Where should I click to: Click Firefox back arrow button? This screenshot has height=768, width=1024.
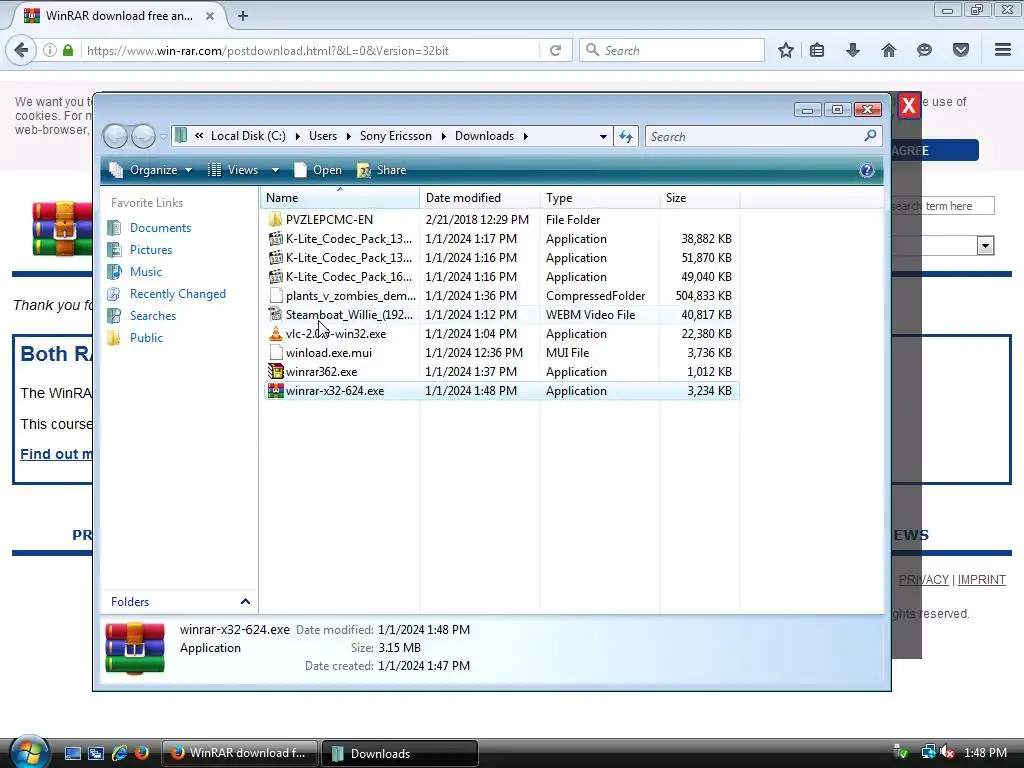point(21,50)
